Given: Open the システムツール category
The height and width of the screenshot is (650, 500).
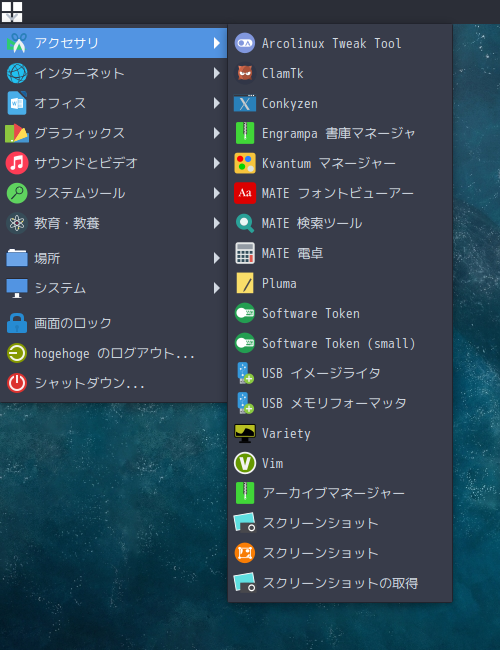Looking at the screenshot, I should (x=113, y=193).
